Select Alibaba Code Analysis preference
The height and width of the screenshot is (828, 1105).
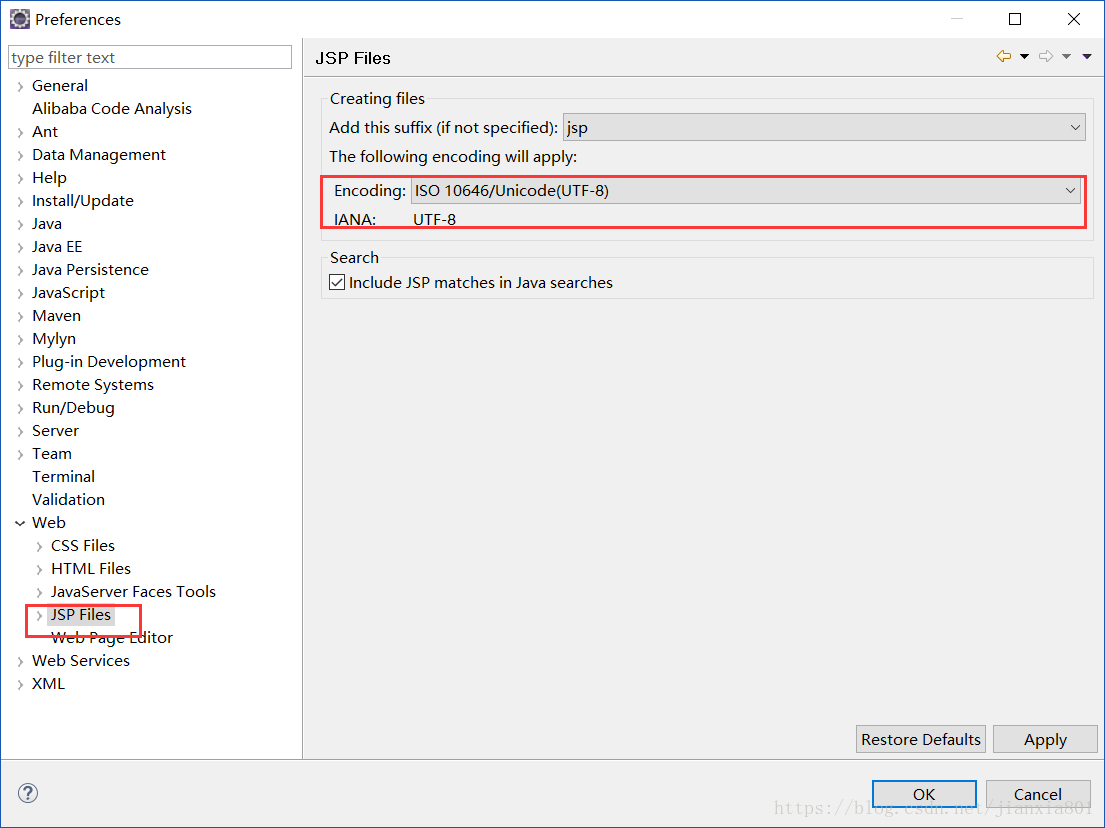111,109
